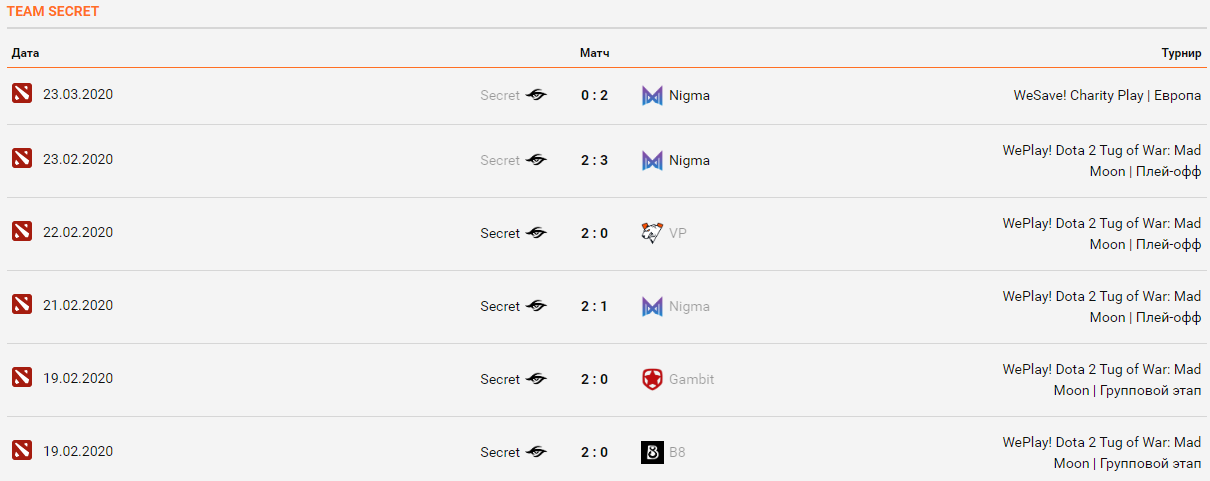Open the 2 : 3 score match page

click(594, 160)
